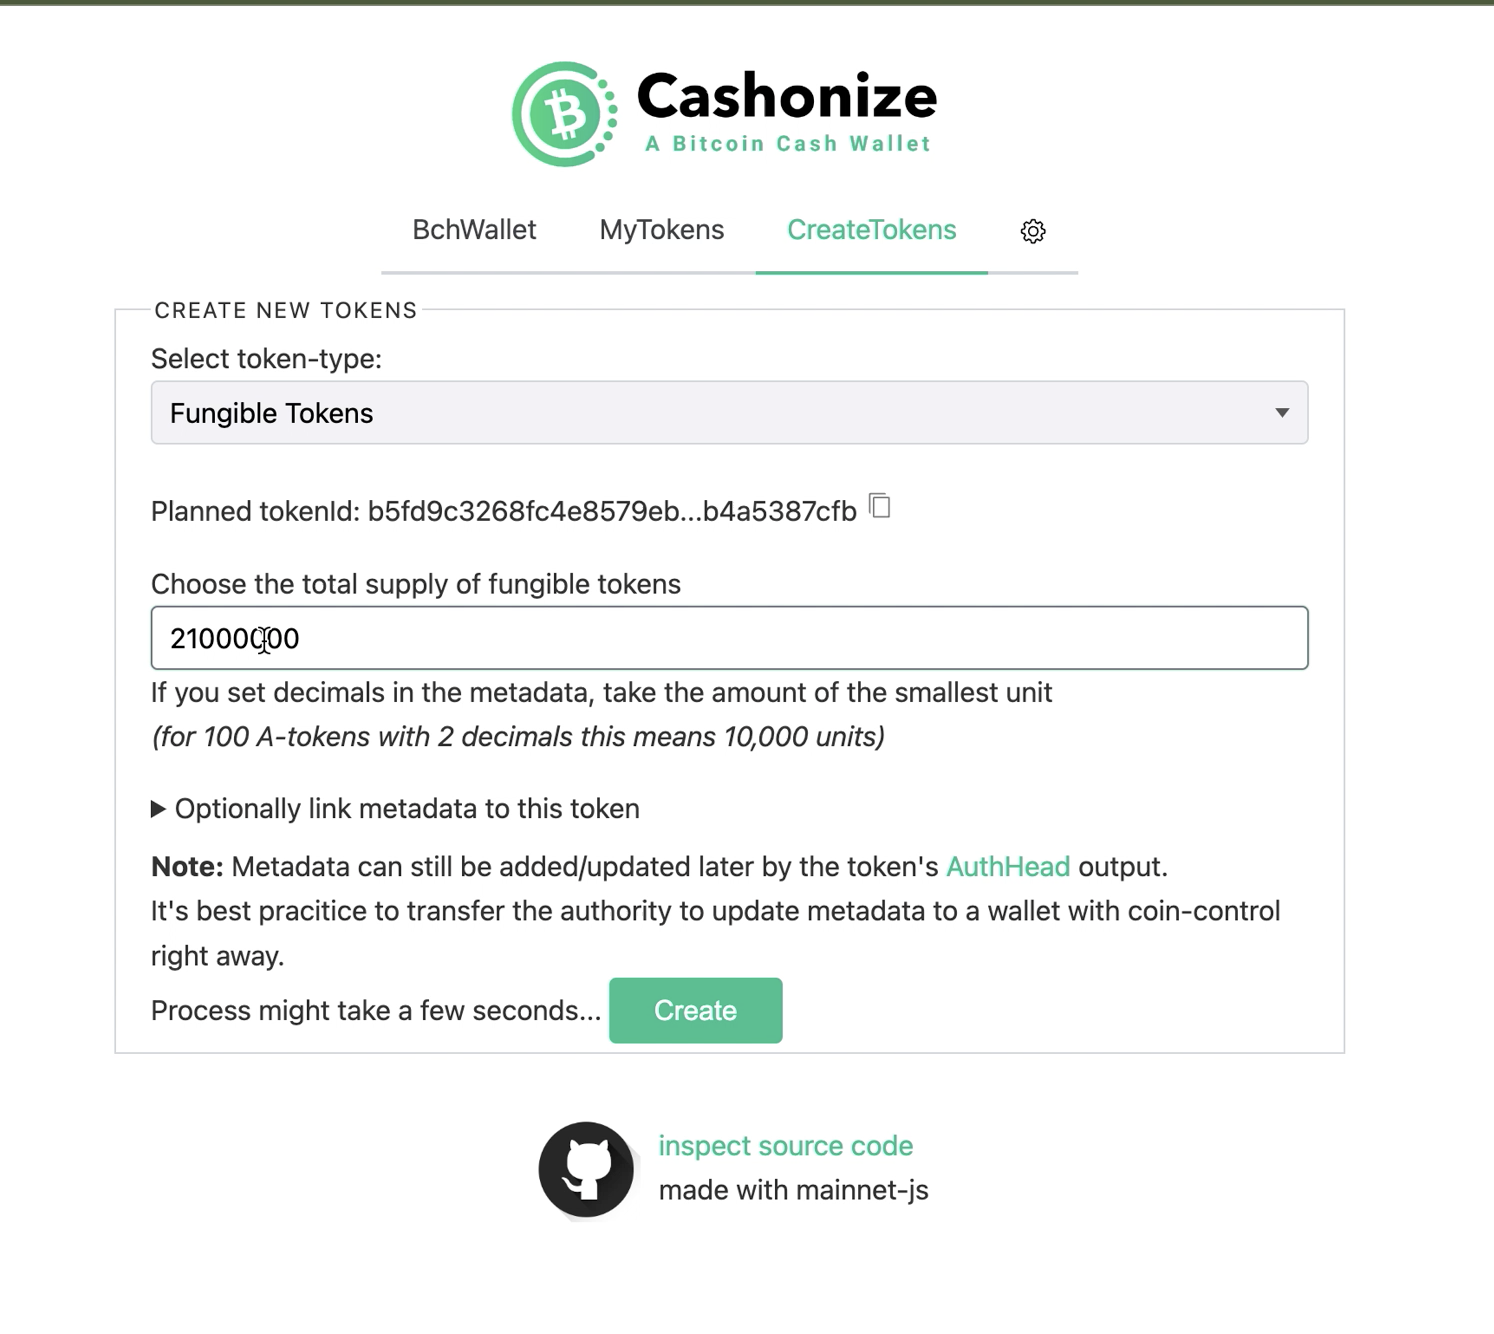Click the made with mainnet-js text

pyautogui.click(x=794, y=1189)
